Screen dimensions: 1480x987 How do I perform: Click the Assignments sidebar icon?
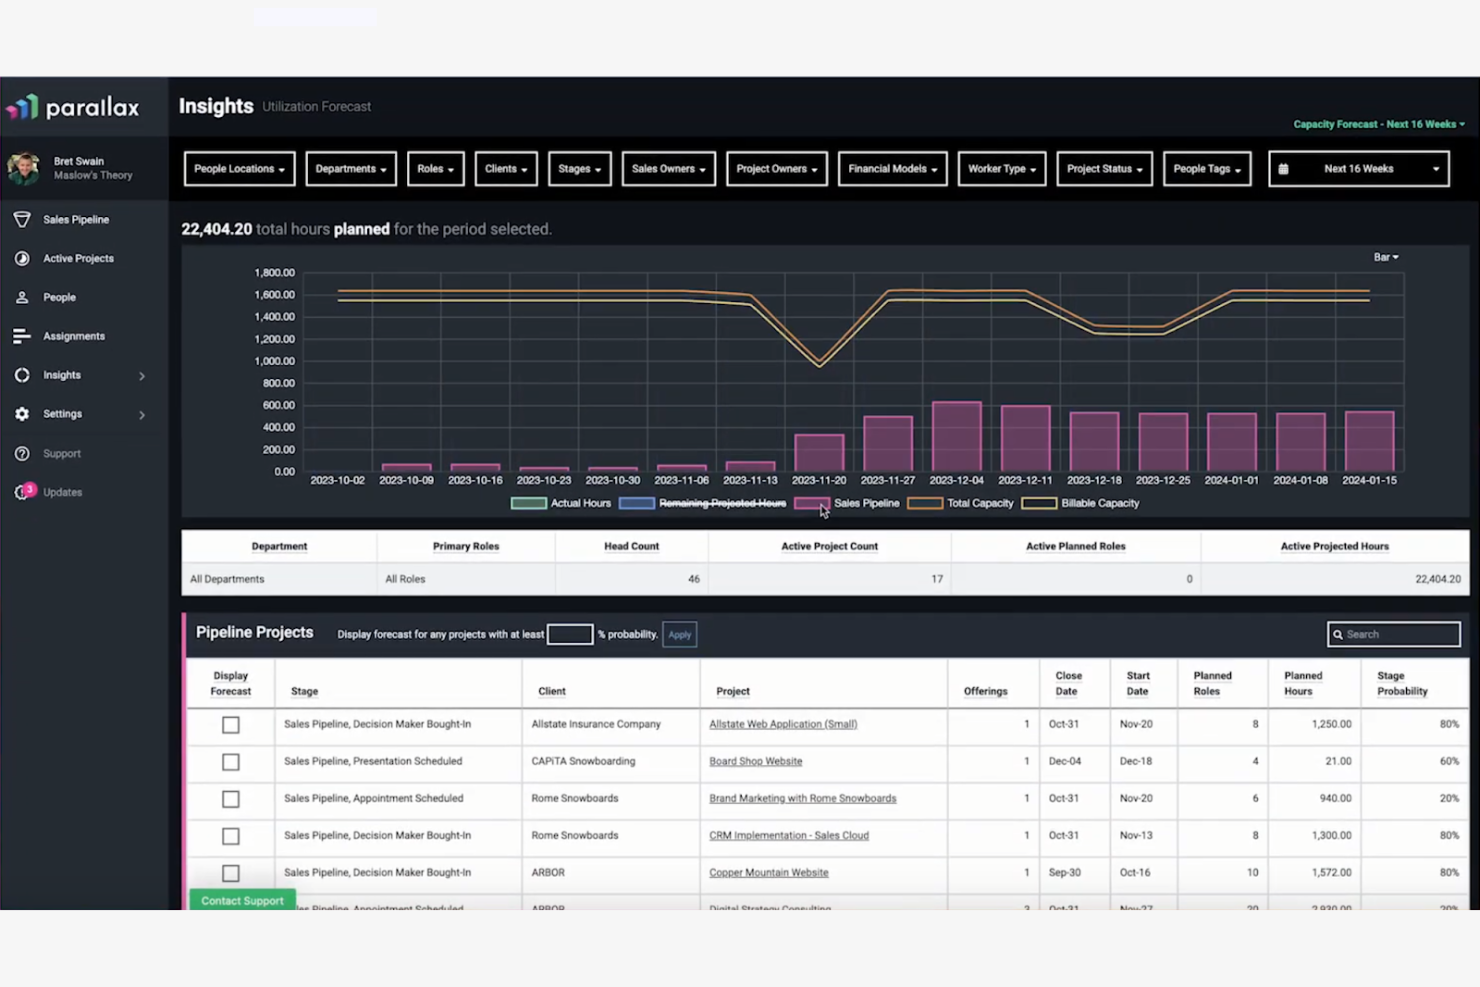(22, 336)
